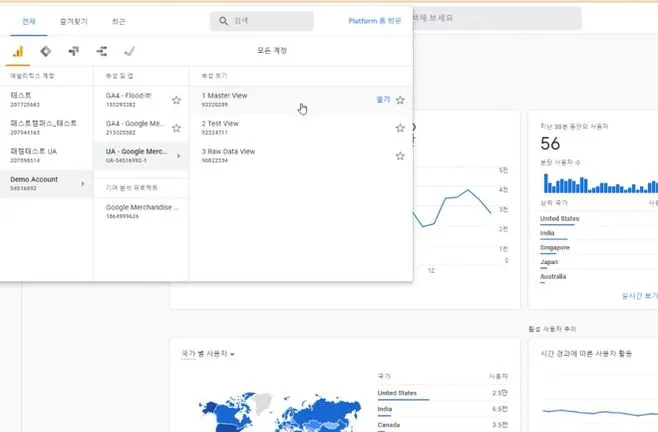The width and height of the screenshot is (658, 432).
Task: Select the account with ID 207944163
Action: (46, 128)
